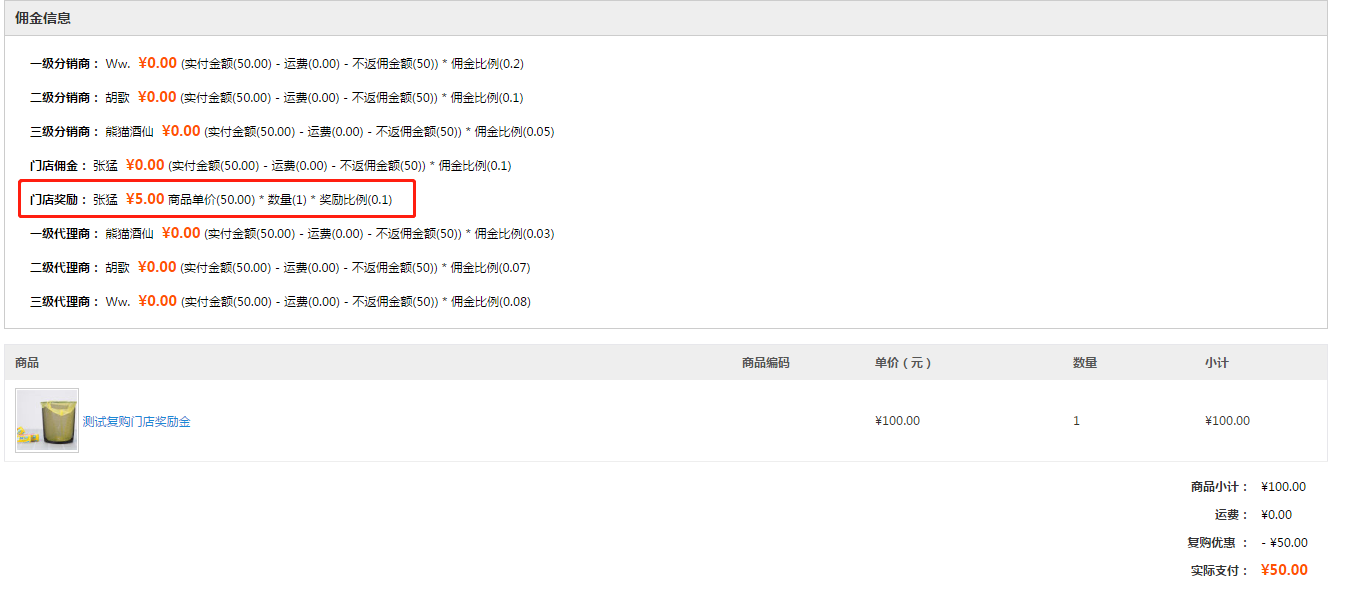
Task: Click the formula with 佣金比例(0.05)
Action: 379,132
